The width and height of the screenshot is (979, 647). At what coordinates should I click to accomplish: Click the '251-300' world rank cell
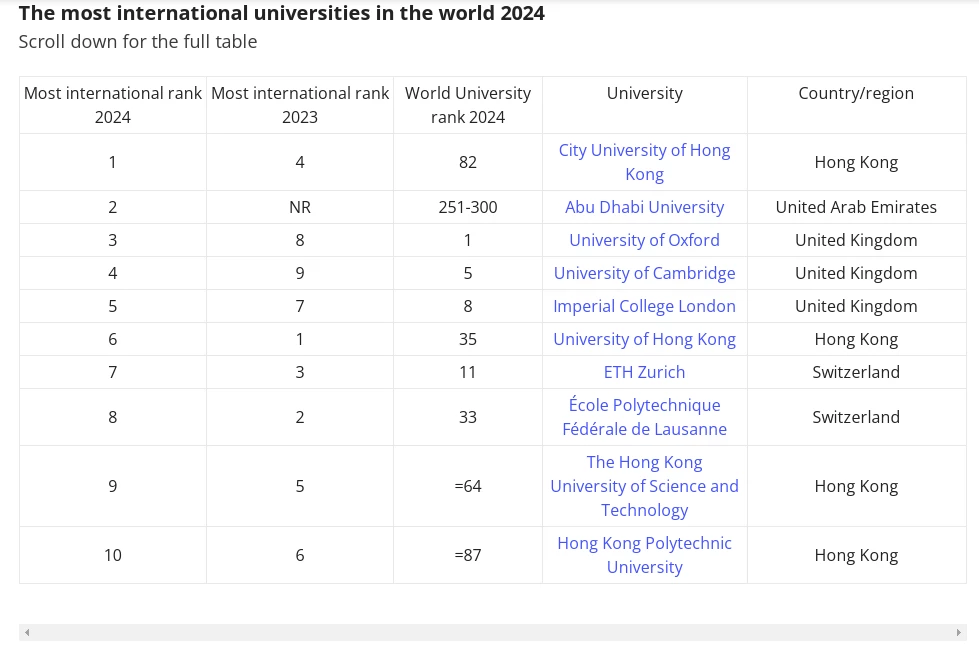[x=468, y=207]
